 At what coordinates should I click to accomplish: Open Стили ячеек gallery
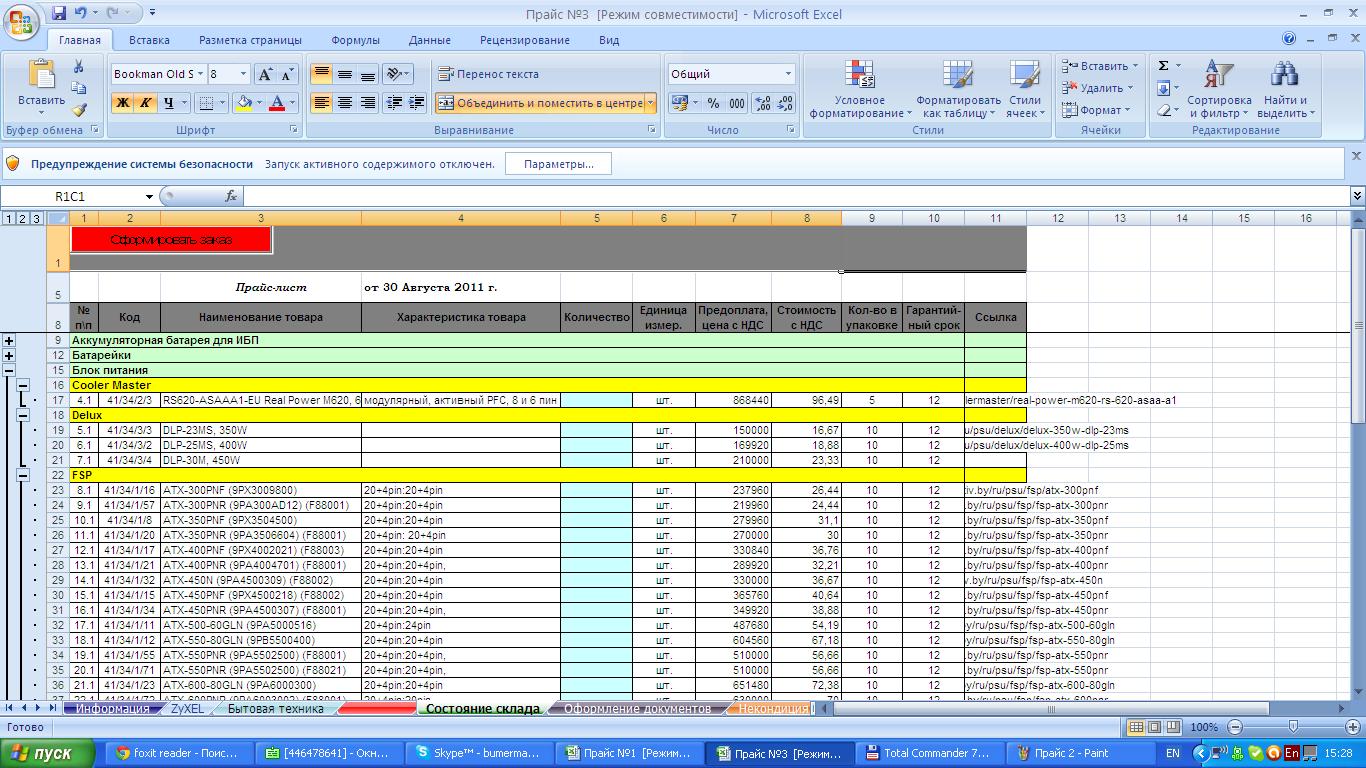tap(1024, 90)
